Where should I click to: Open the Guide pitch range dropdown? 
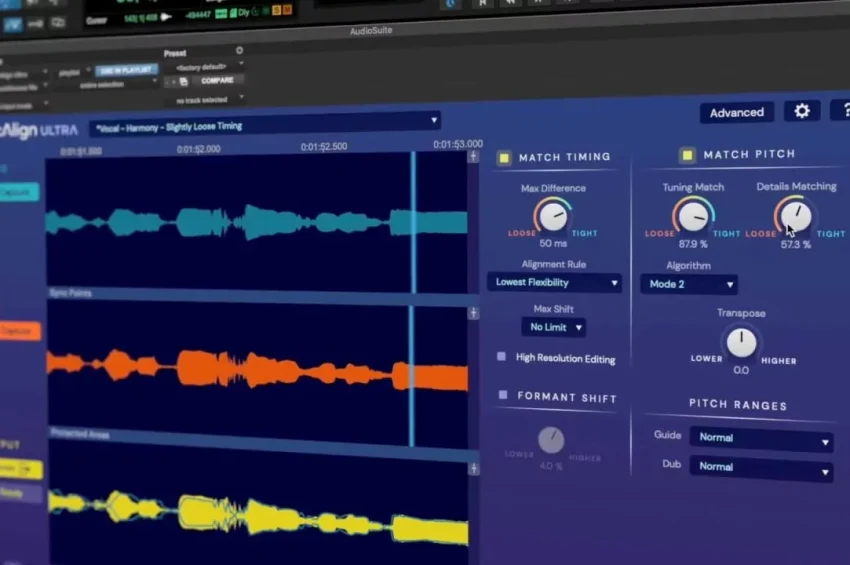click(x=761, y=438)
